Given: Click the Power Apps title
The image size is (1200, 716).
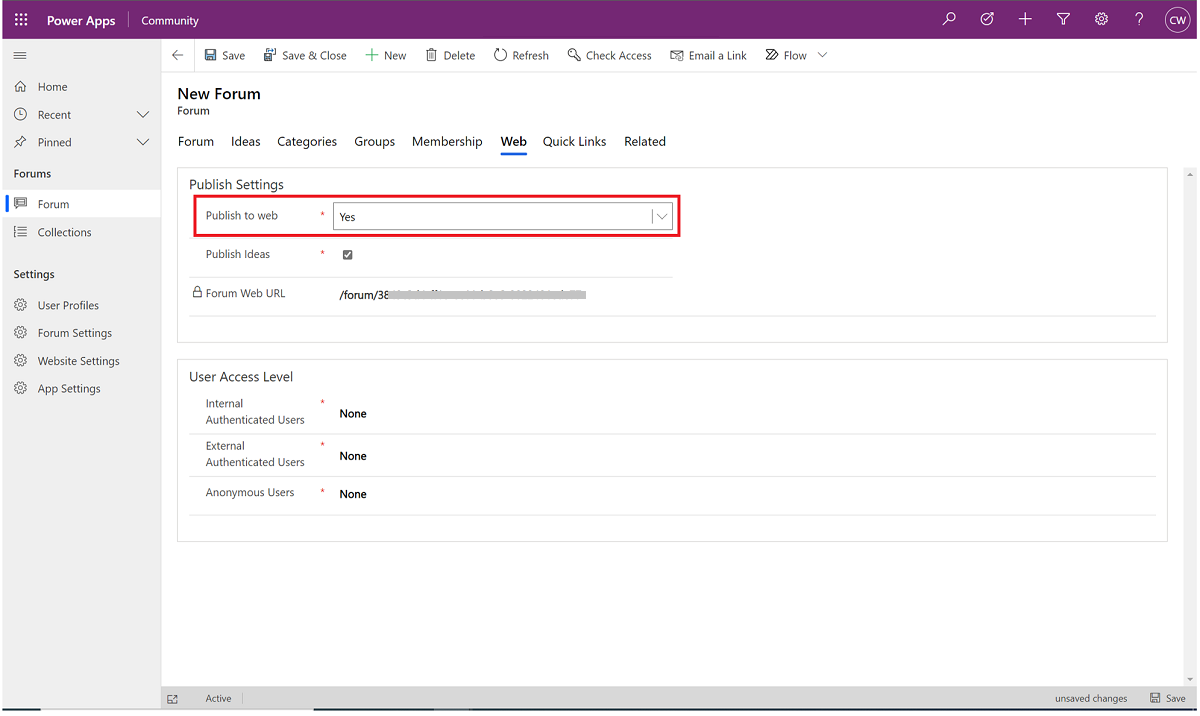Looking at the screenshot, I should coord(81,20).
